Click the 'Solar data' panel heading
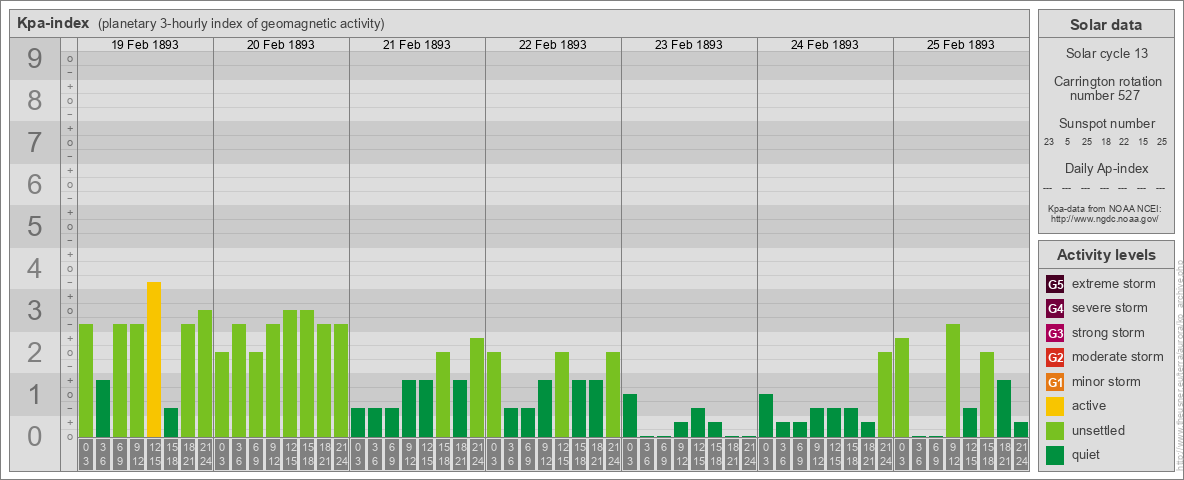The height and width of the screenshot is (480, 1184). click(1106, 25)
